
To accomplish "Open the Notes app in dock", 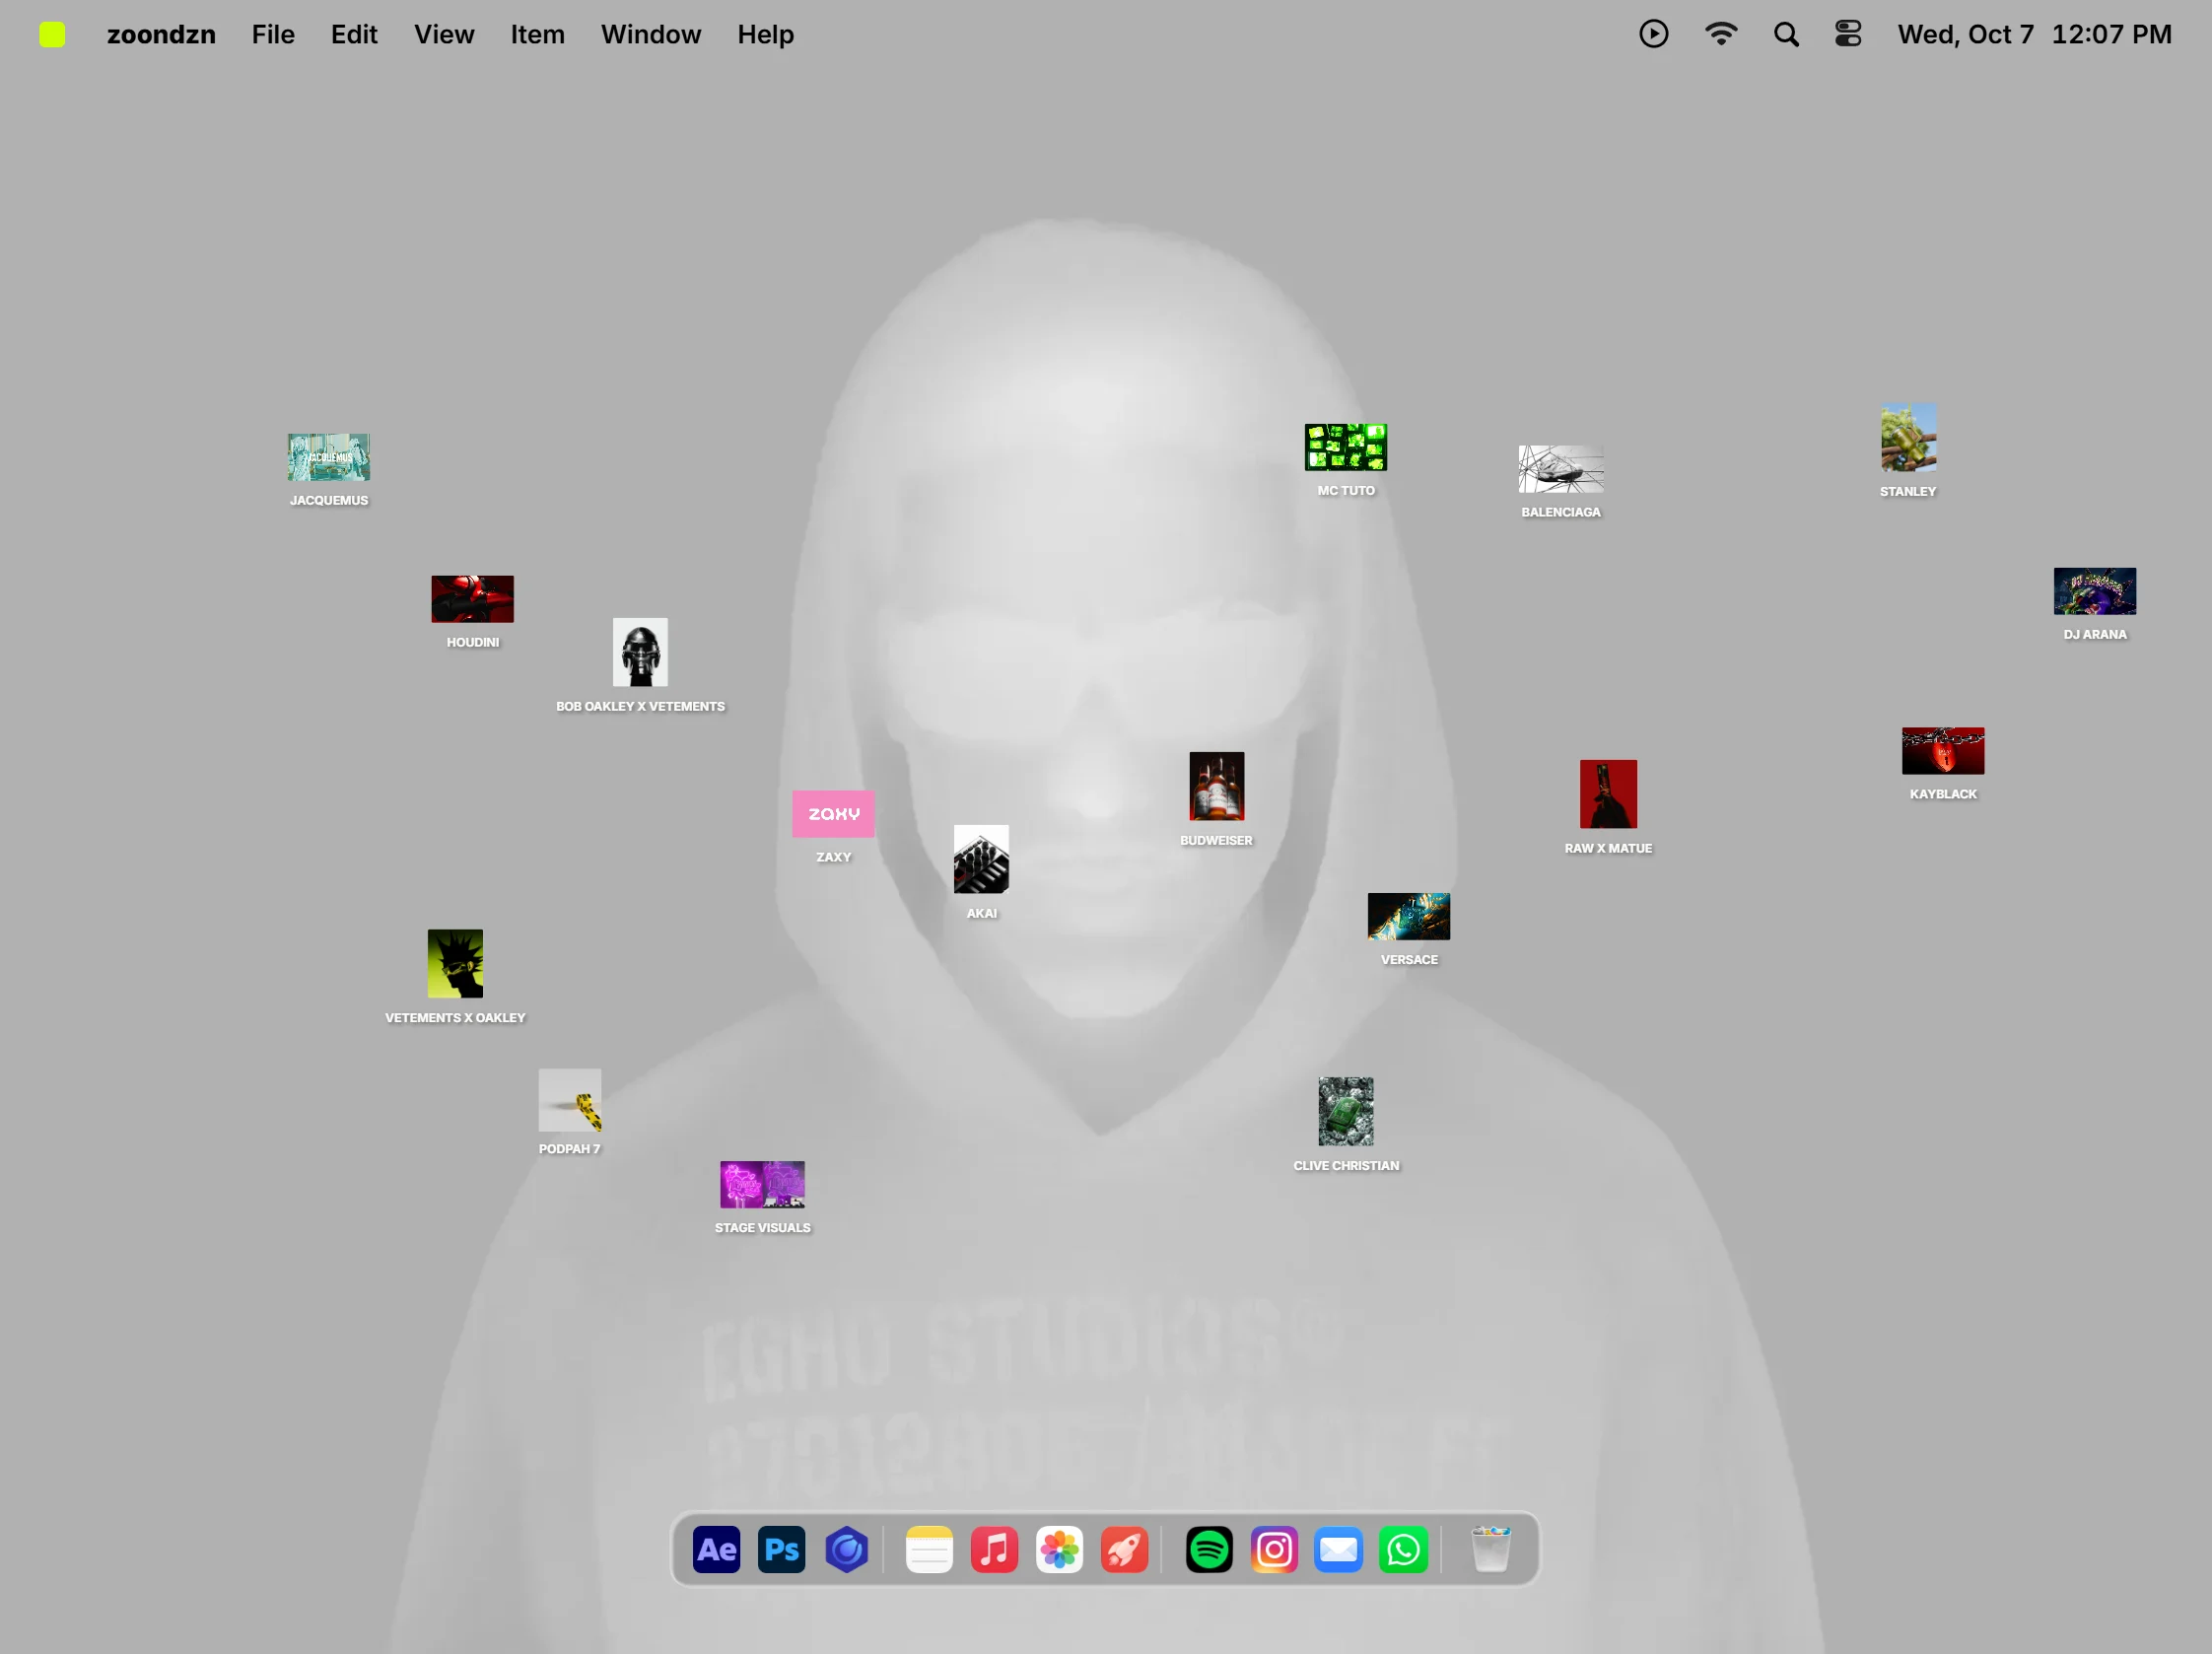I will click(x=929, y=1550).
